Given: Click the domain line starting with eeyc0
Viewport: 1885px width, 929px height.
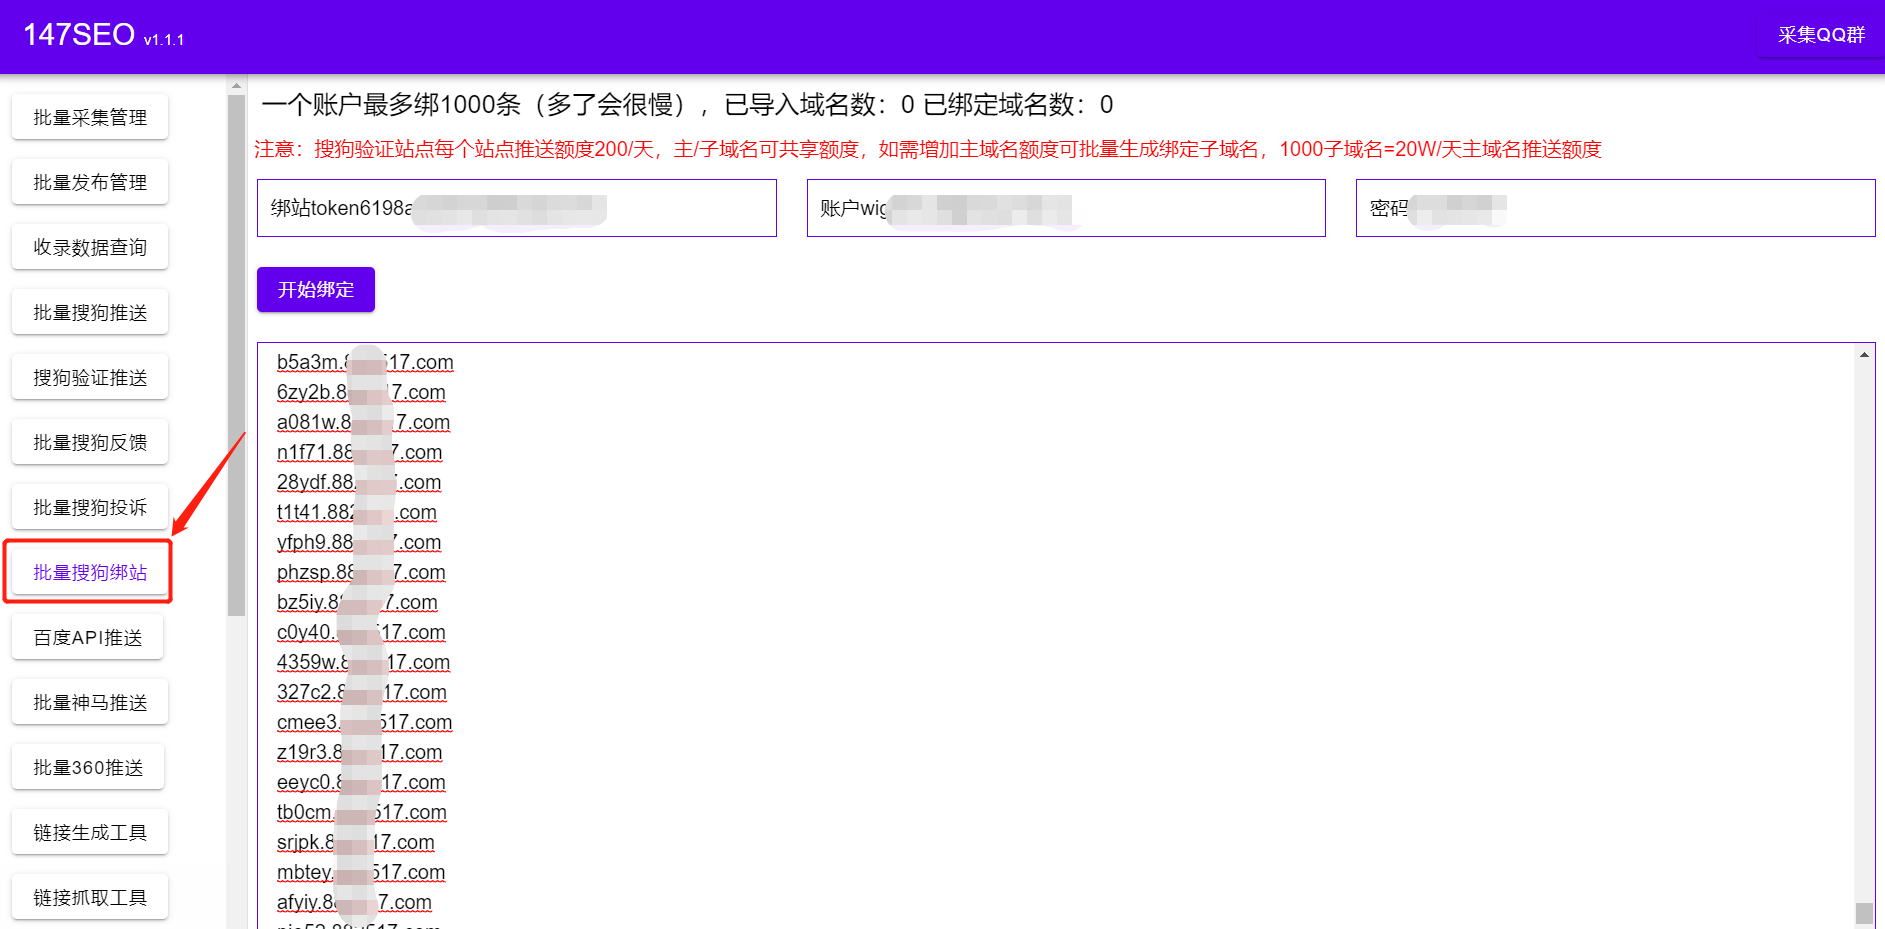Looking at the screenshot, I should [361, 782].
